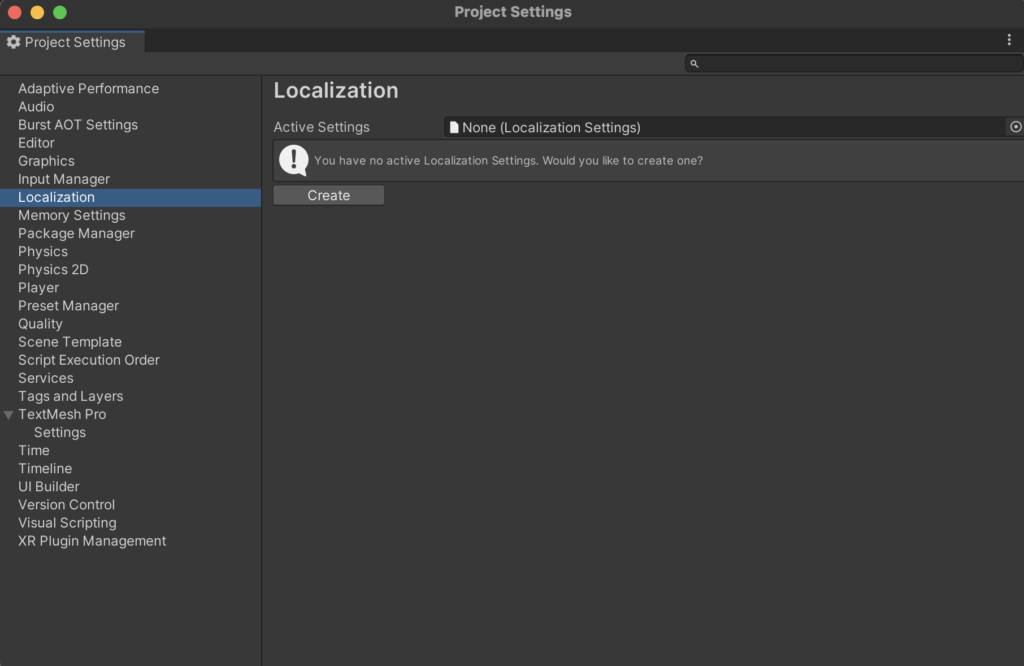Select Package Manager in sidebar

click(76, 233)
